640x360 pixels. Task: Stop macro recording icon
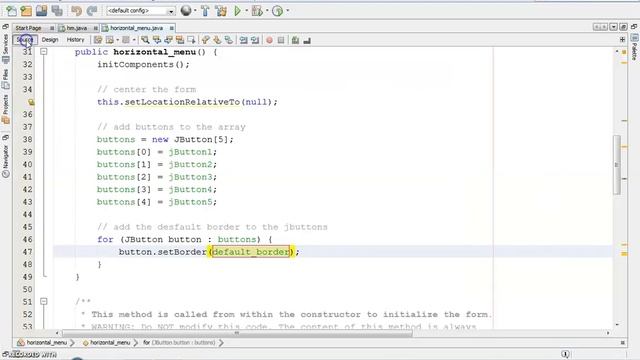[x=281, y=40]
